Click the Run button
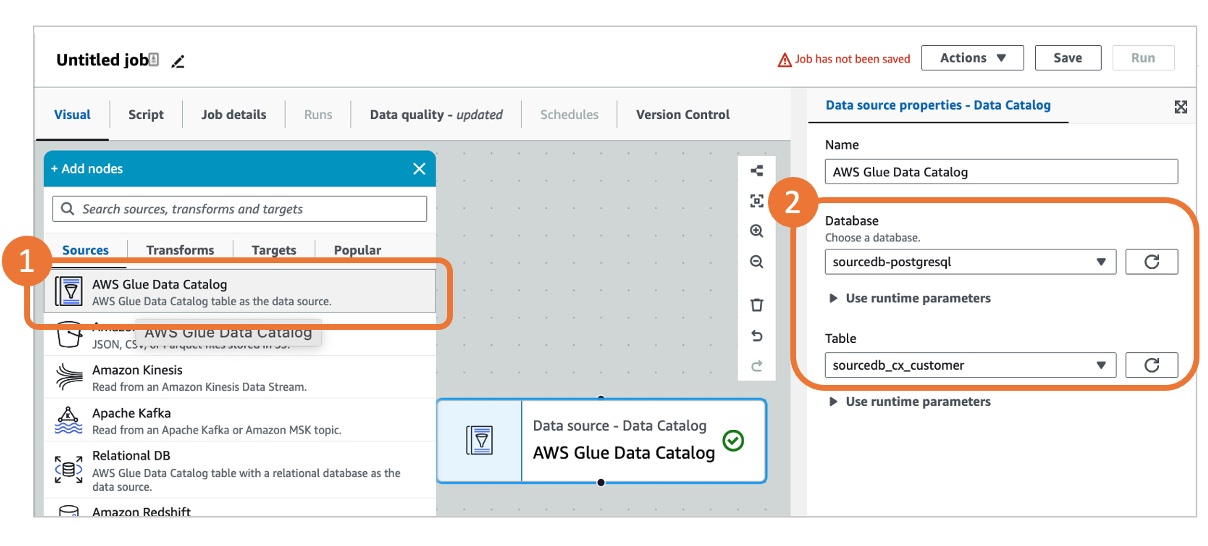 coord(1143,58)
